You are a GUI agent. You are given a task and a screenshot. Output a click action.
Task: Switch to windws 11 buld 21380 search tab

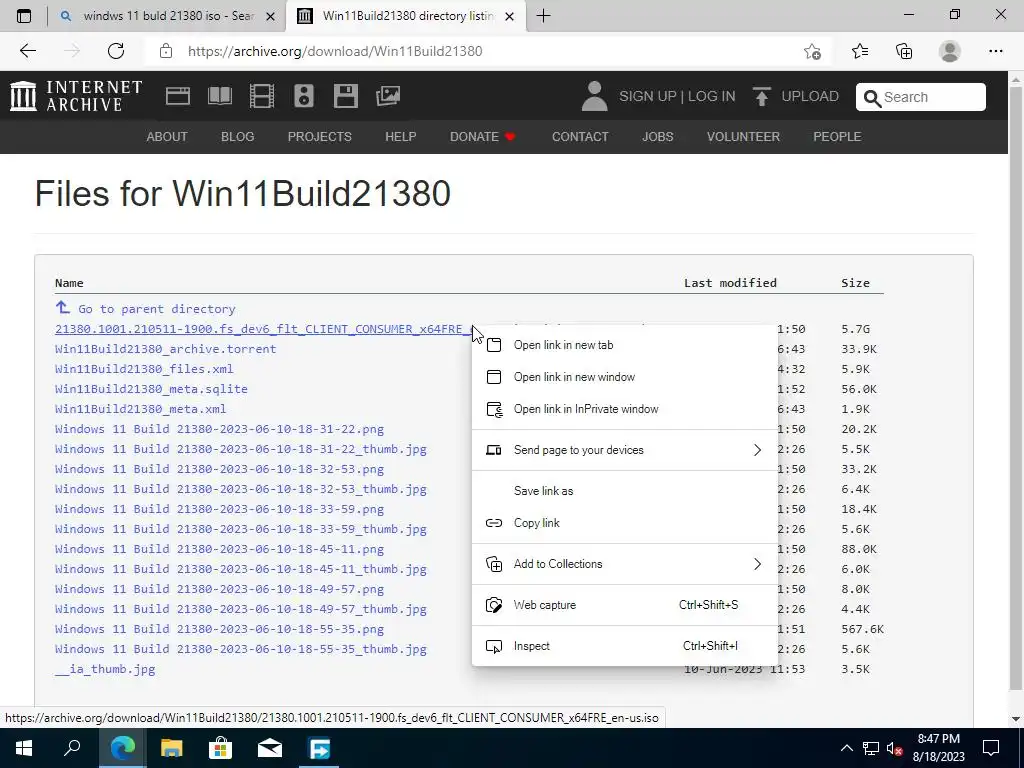point(167,16)
